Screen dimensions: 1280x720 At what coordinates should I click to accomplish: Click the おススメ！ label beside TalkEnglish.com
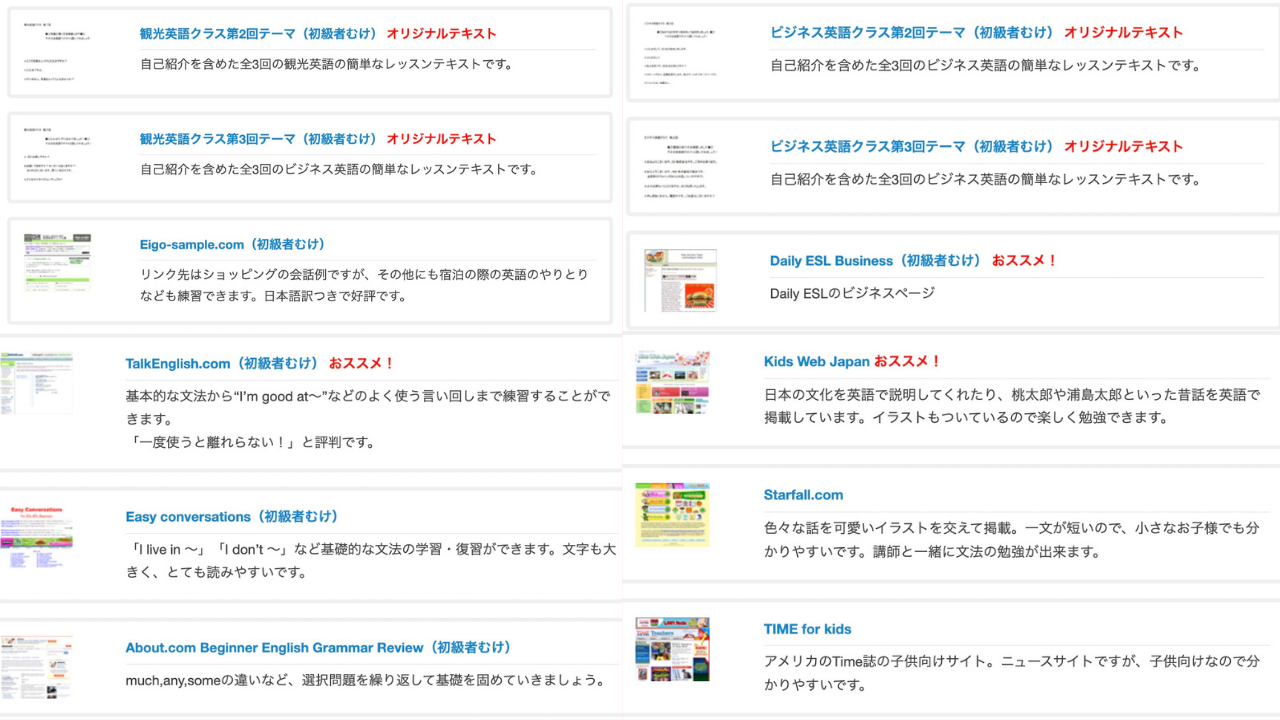coord(362,363)
